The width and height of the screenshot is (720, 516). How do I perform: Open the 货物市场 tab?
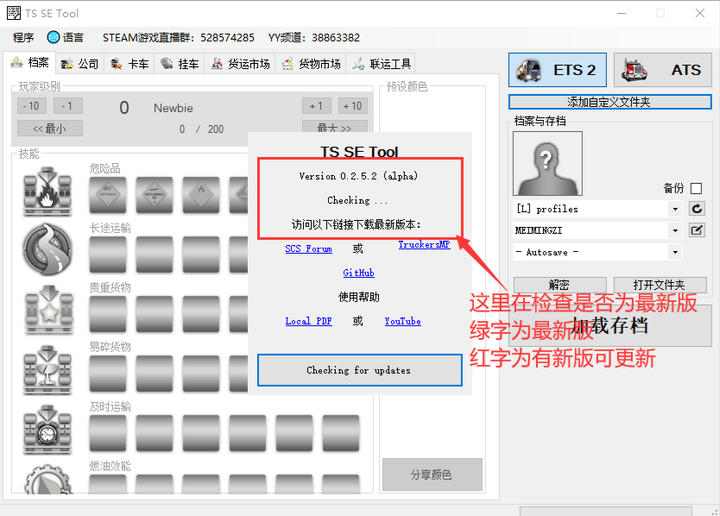311,64
